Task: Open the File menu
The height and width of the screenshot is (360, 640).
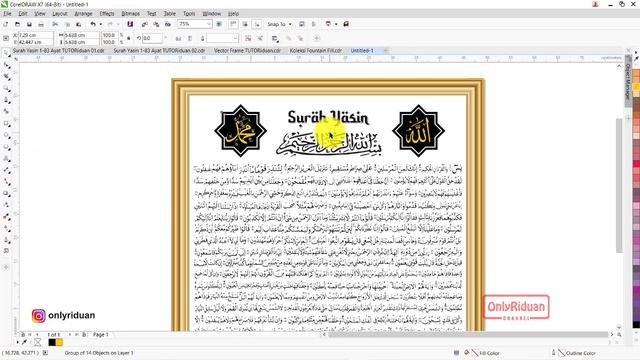Action: click(x=7, y=13)
